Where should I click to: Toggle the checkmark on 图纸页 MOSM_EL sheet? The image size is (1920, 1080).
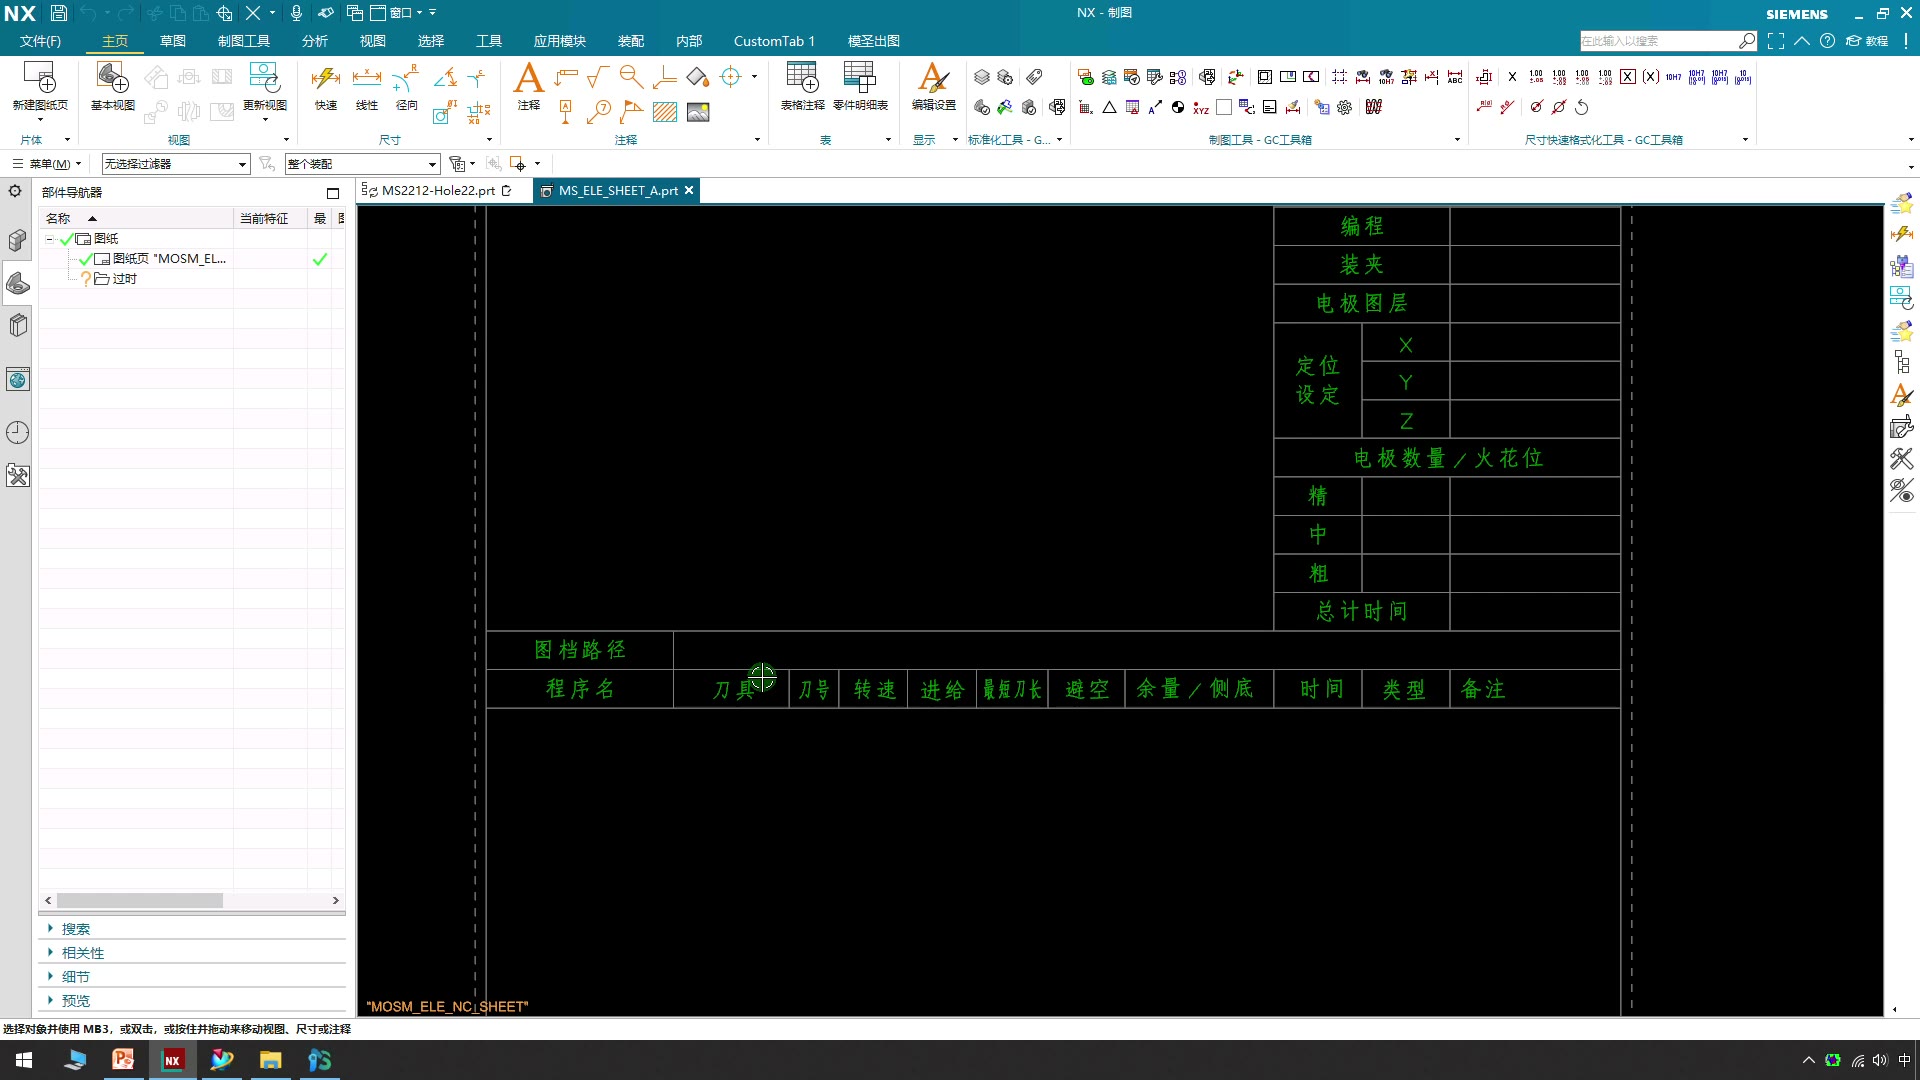[x=86, y=259]
